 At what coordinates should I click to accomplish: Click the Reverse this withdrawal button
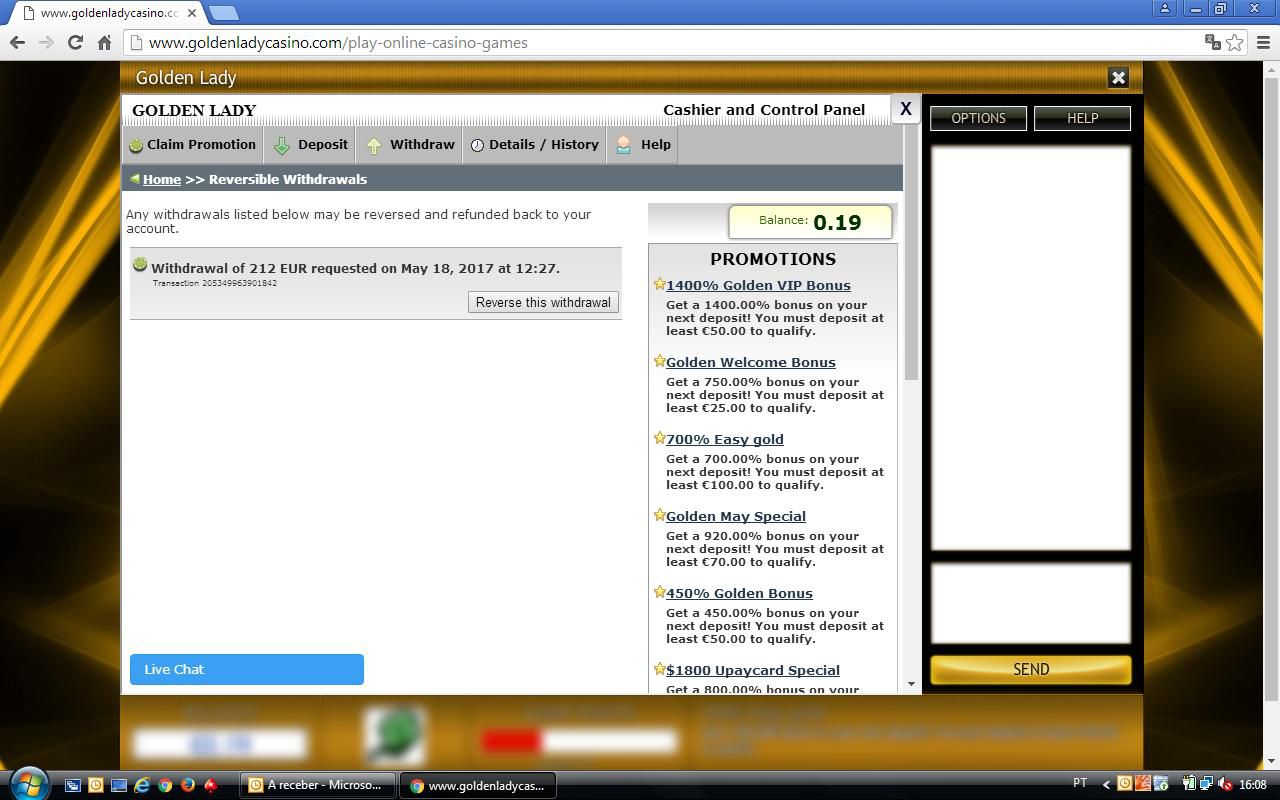(x=543, y=302)
